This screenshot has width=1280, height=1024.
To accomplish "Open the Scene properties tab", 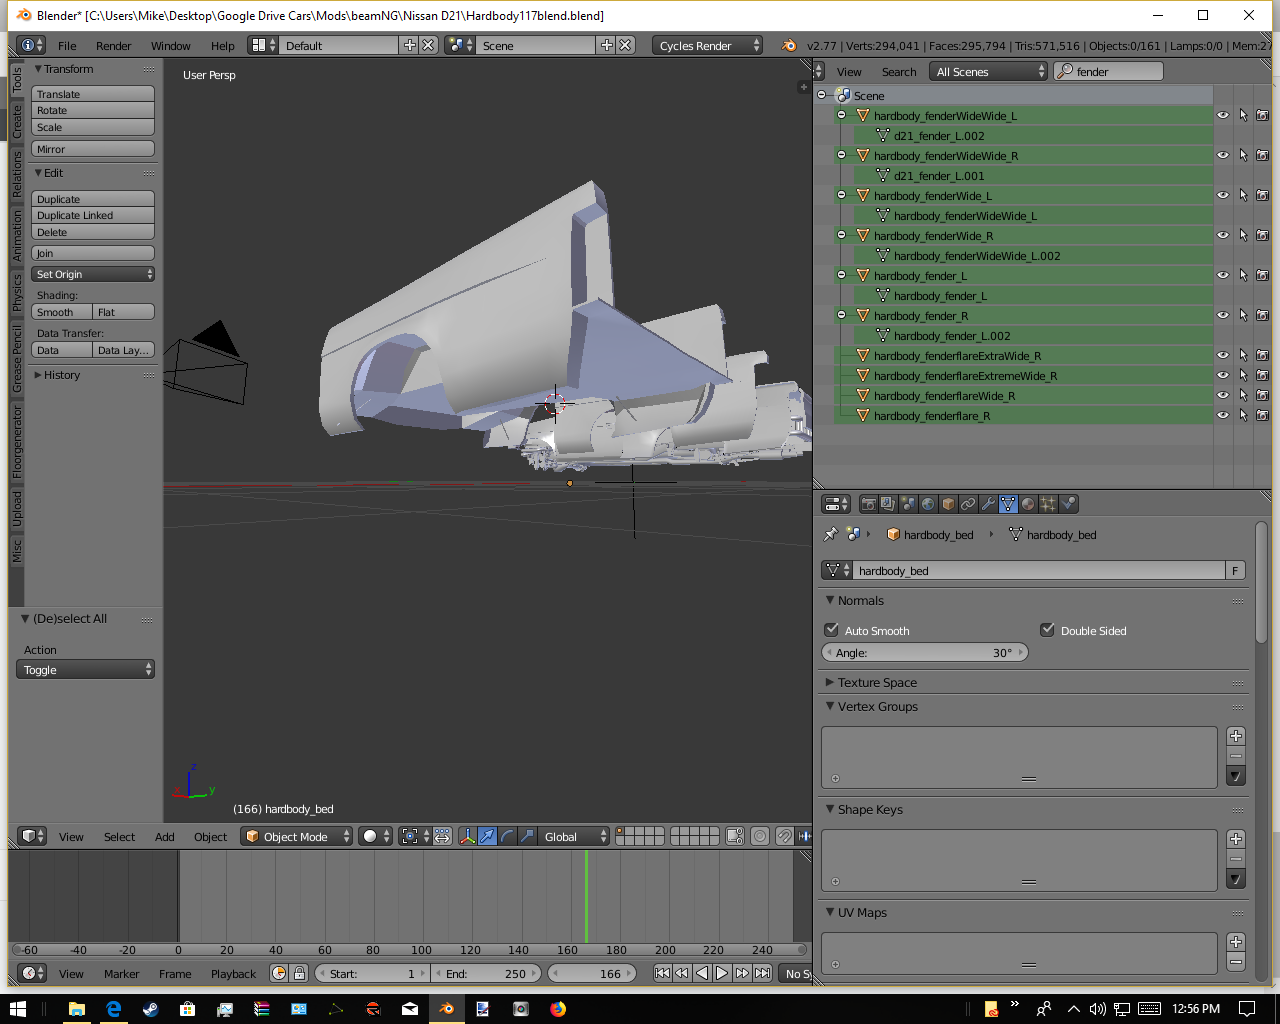I will (x=908, y=504).
